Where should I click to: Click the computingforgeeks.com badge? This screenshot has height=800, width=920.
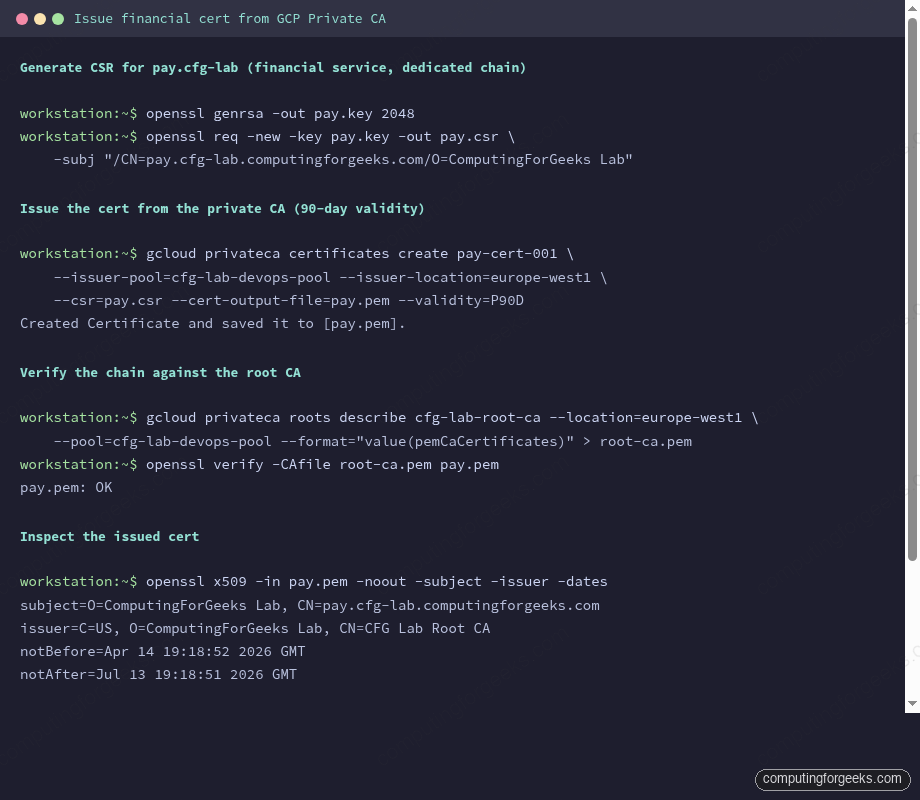click(832, 779)
